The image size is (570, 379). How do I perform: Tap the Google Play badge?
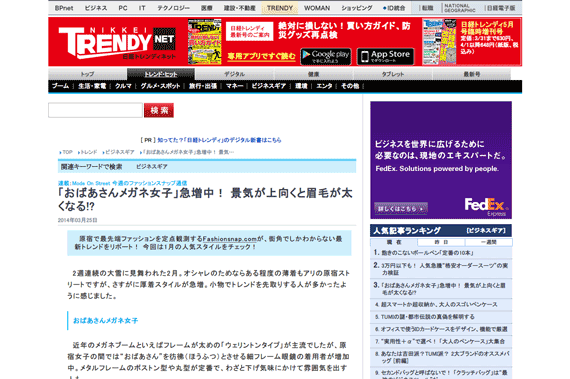pyautogui.click(x=326, y=56)
